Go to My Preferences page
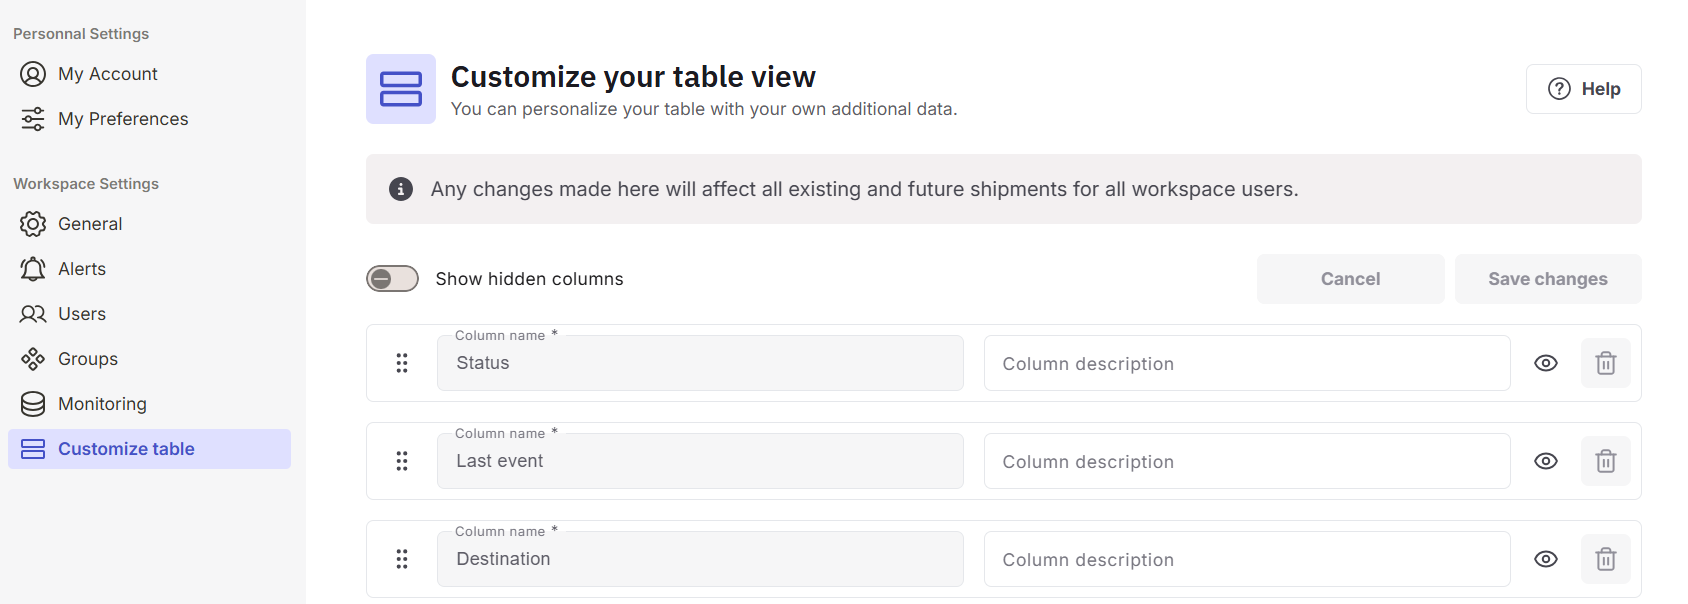1688x604 pixels. point(122,119)
